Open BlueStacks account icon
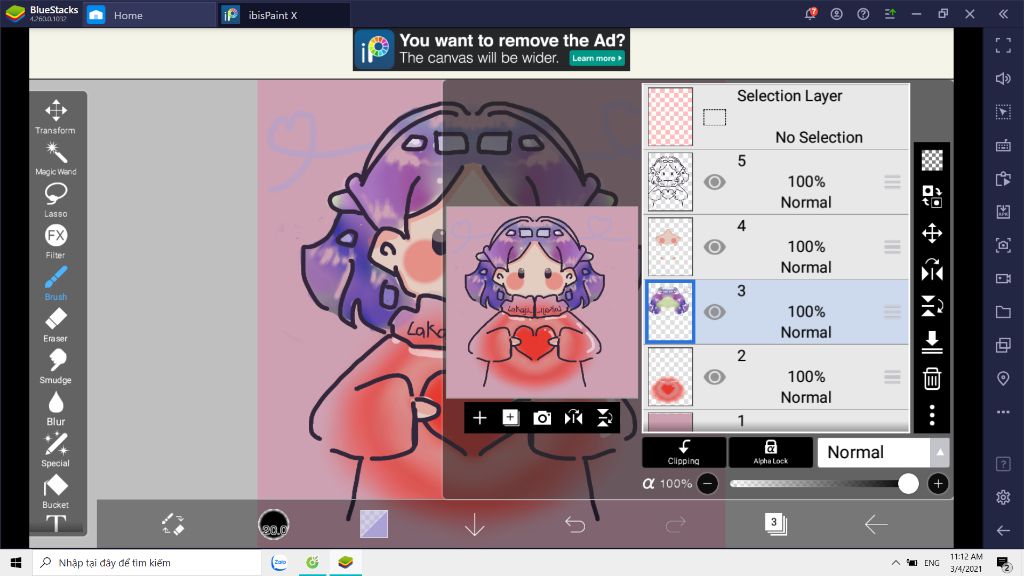The image size is (1024, 576). (x=837, y=14)
